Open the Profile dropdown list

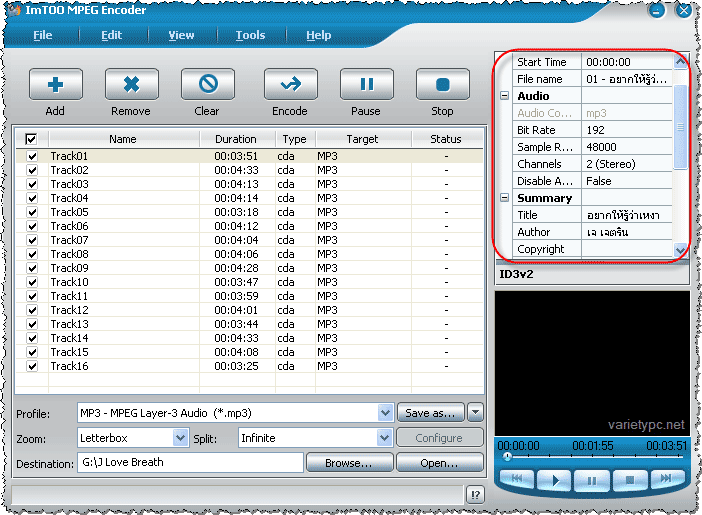point(385,413)
